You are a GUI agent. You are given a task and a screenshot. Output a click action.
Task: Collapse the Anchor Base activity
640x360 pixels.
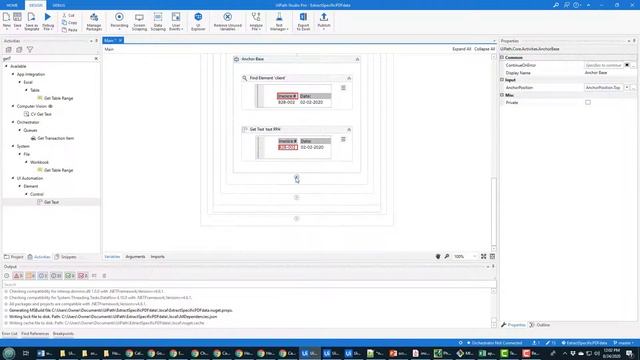click(357, 59)
